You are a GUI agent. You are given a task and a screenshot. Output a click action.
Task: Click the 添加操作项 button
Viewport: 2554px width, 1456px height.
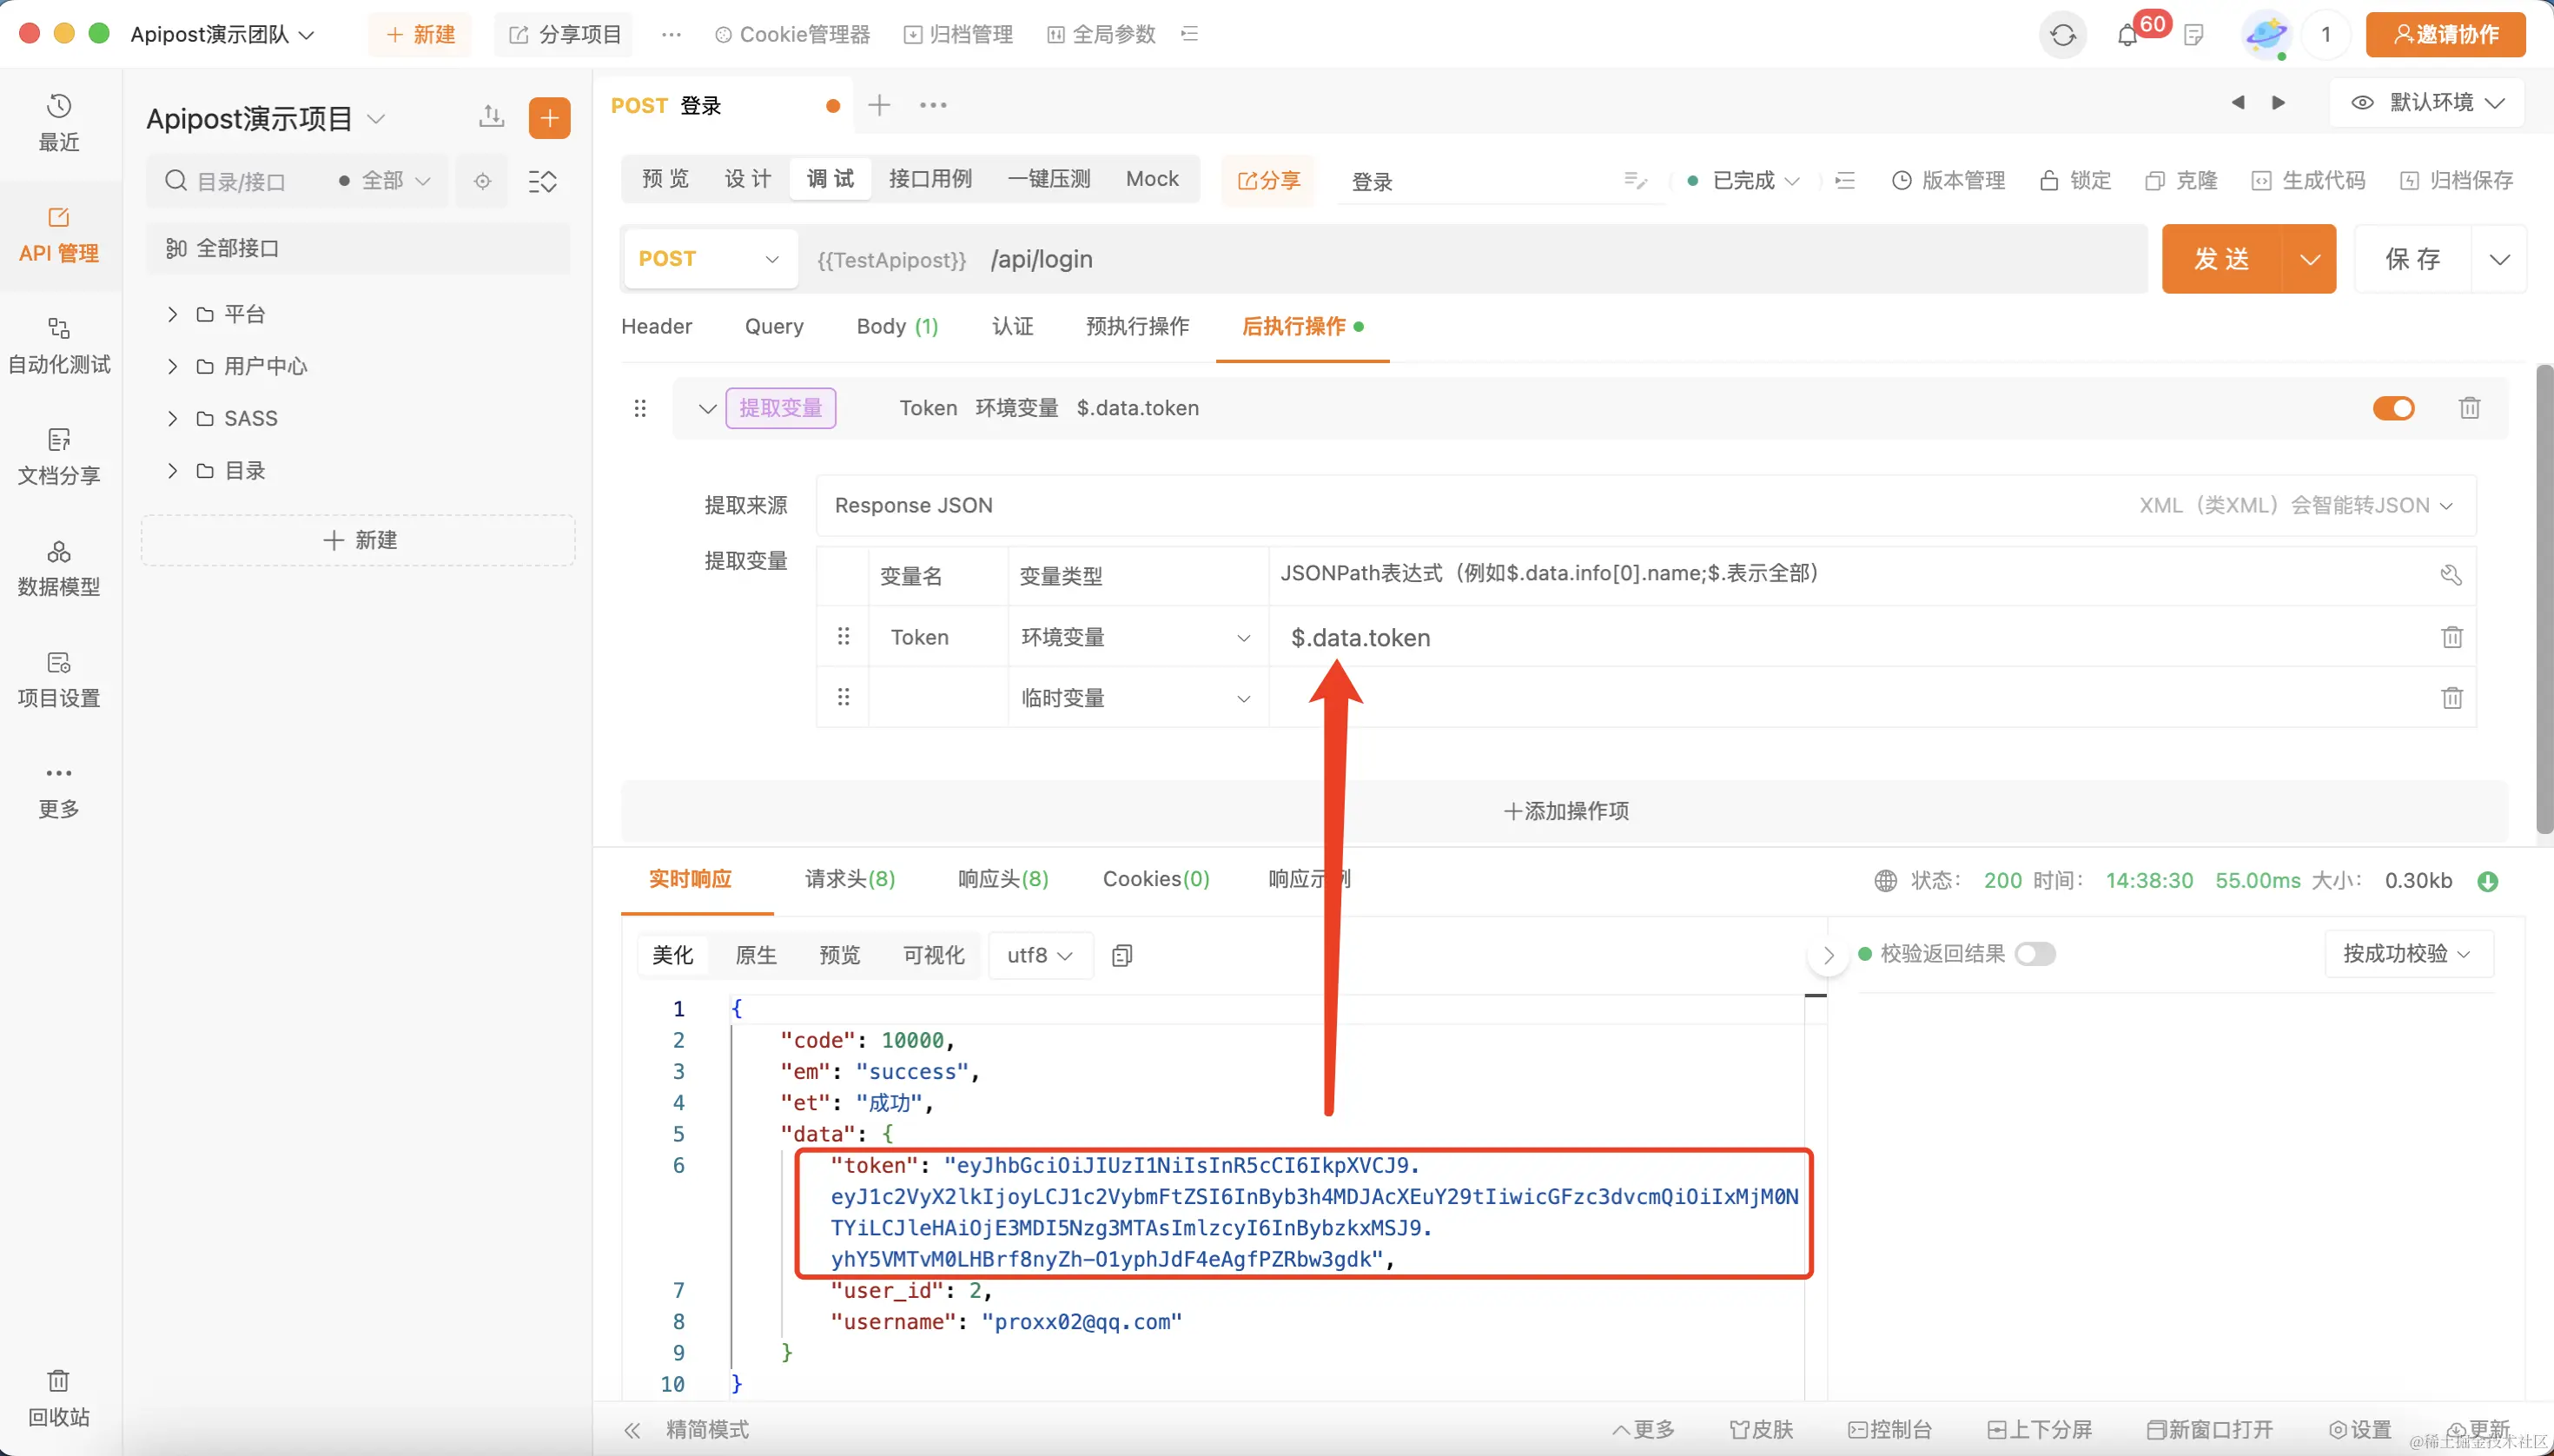(1565, 811)
